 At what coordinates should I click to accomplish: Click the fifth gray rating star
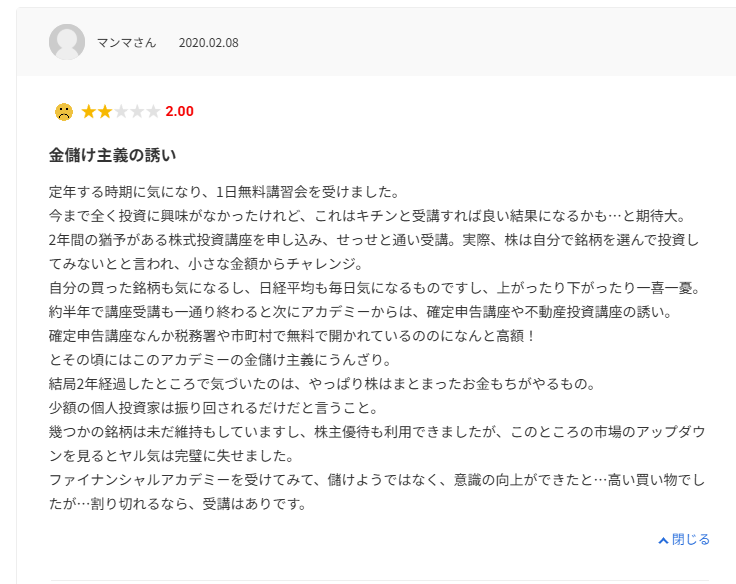click(x=153, y=111)
